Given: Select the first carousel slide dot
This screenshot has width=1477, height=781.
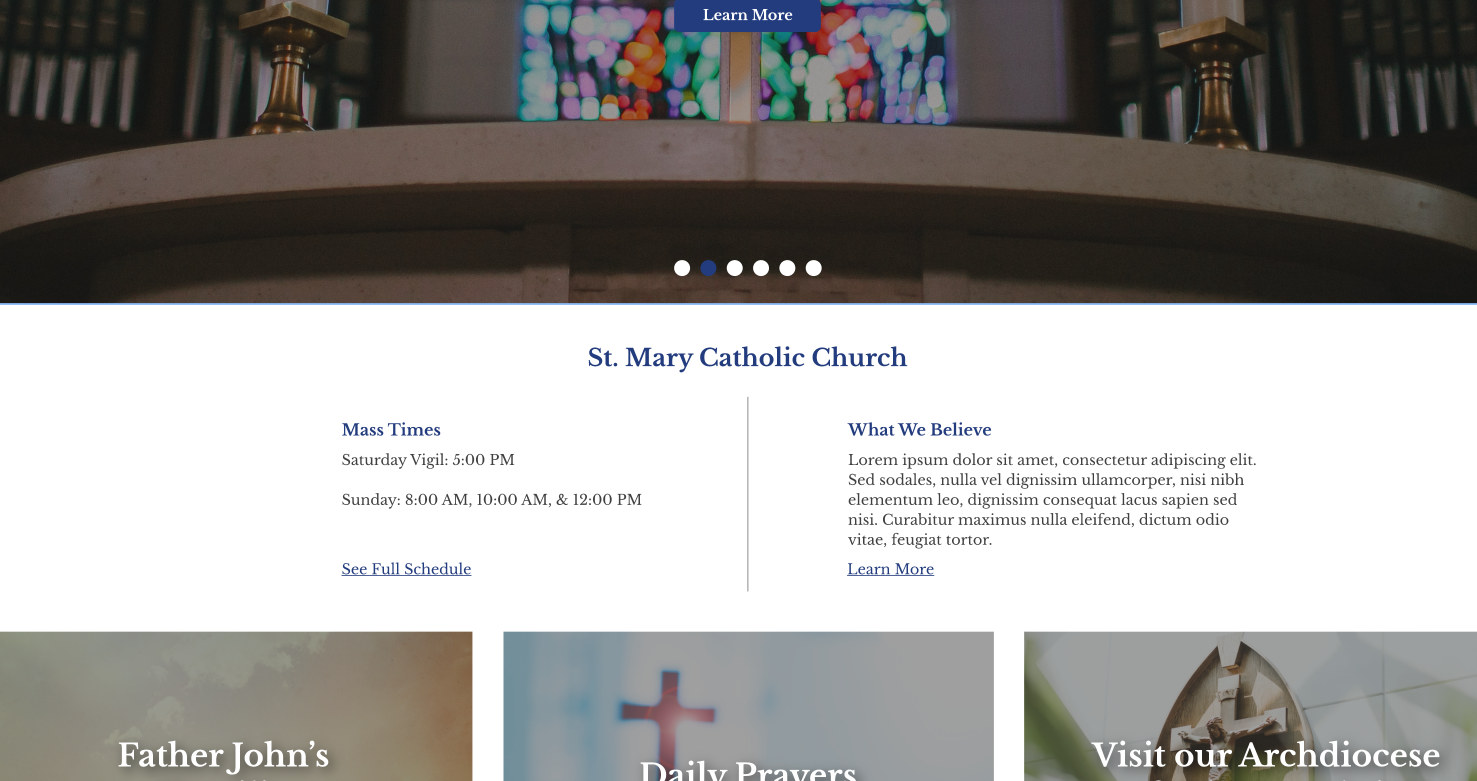Looking at the screenshot, I should pos(682,268).
